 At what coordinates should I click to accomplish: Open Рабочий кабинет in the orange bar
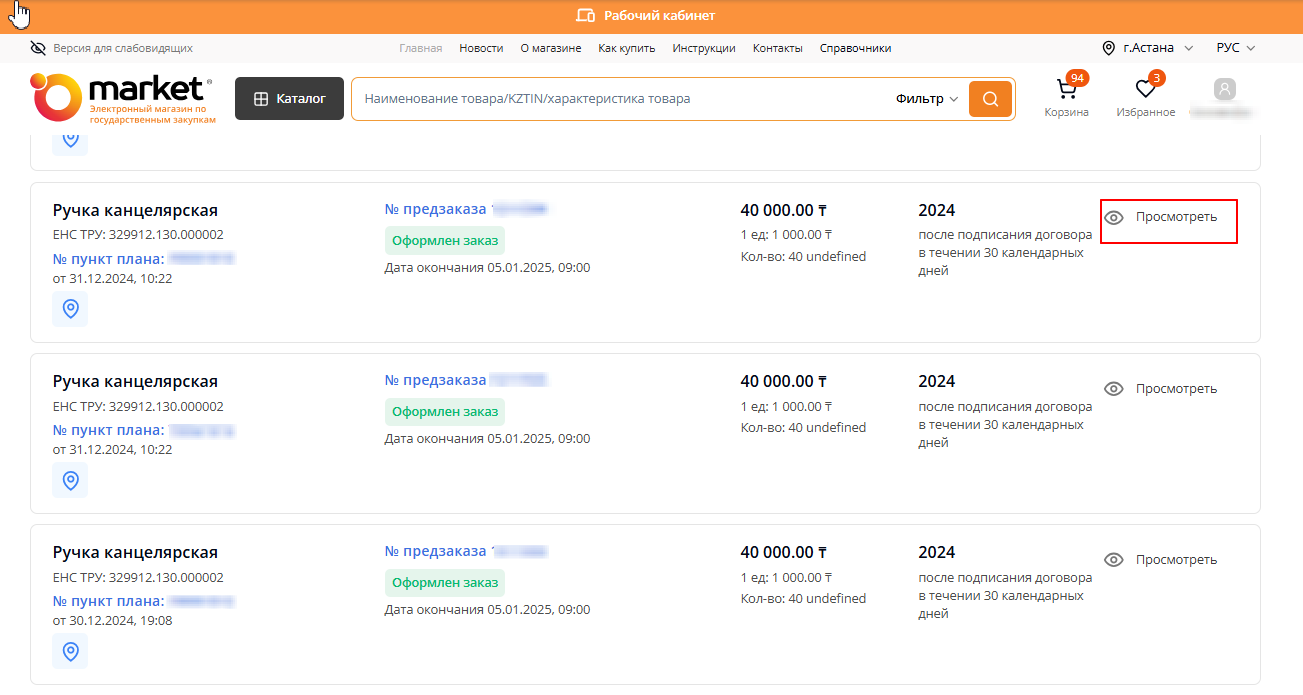pos(646,16)
